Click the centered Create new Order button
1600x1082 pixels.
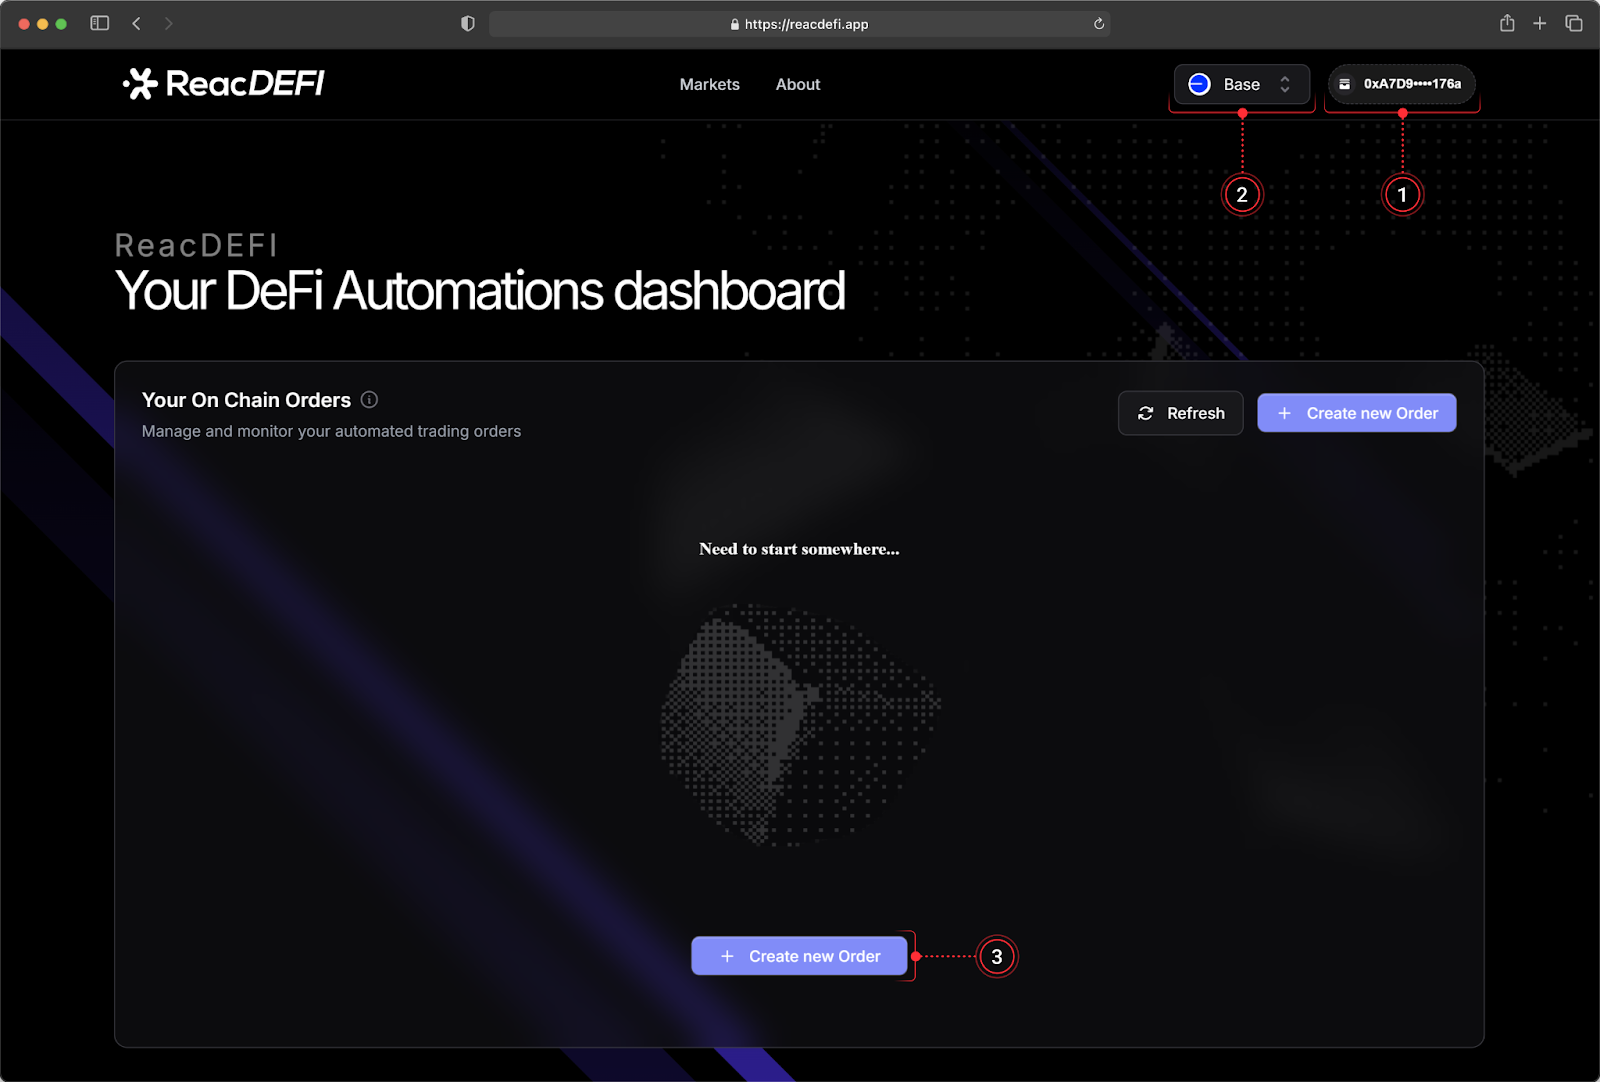coord(799,956)
